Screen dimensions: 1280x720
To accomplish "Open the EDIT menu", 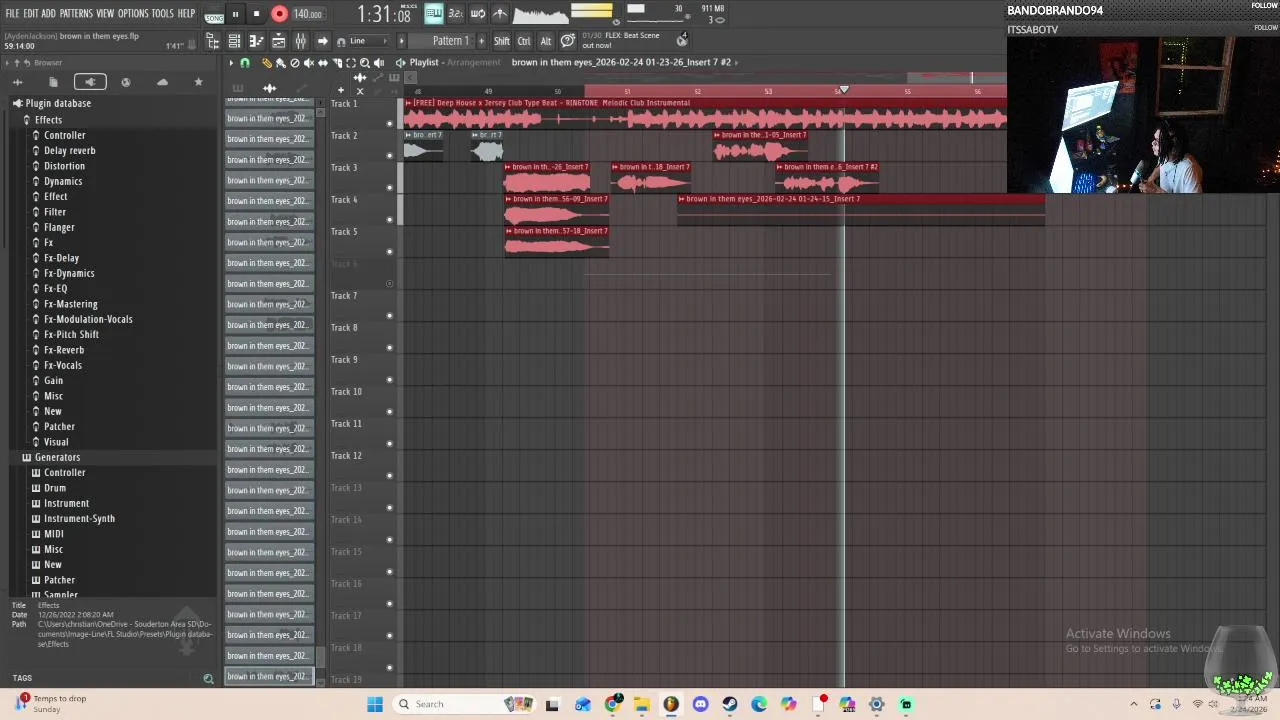I will coord(31,13).
